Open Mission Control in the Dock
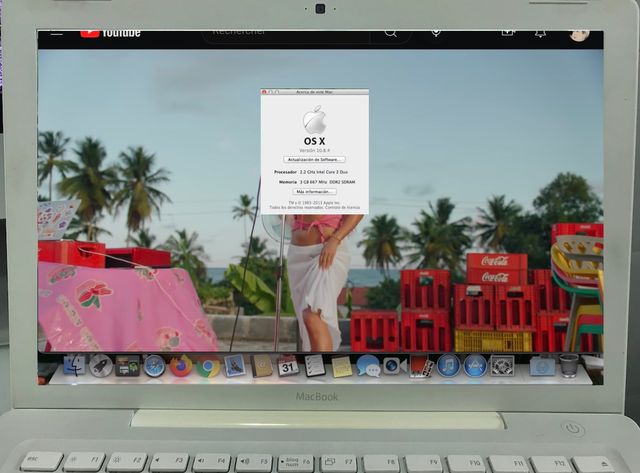This screenshot has width=640, height=473. click(x=127, y=366)
